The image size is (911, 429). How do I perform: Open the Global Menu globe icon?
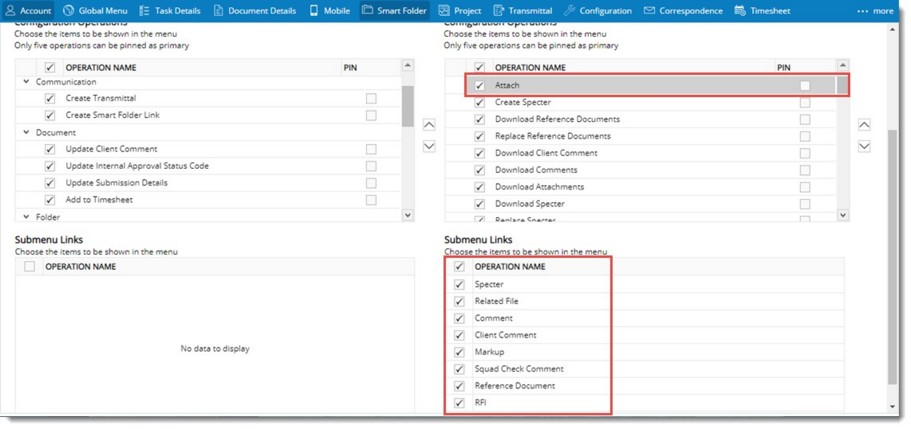point(69,11)
